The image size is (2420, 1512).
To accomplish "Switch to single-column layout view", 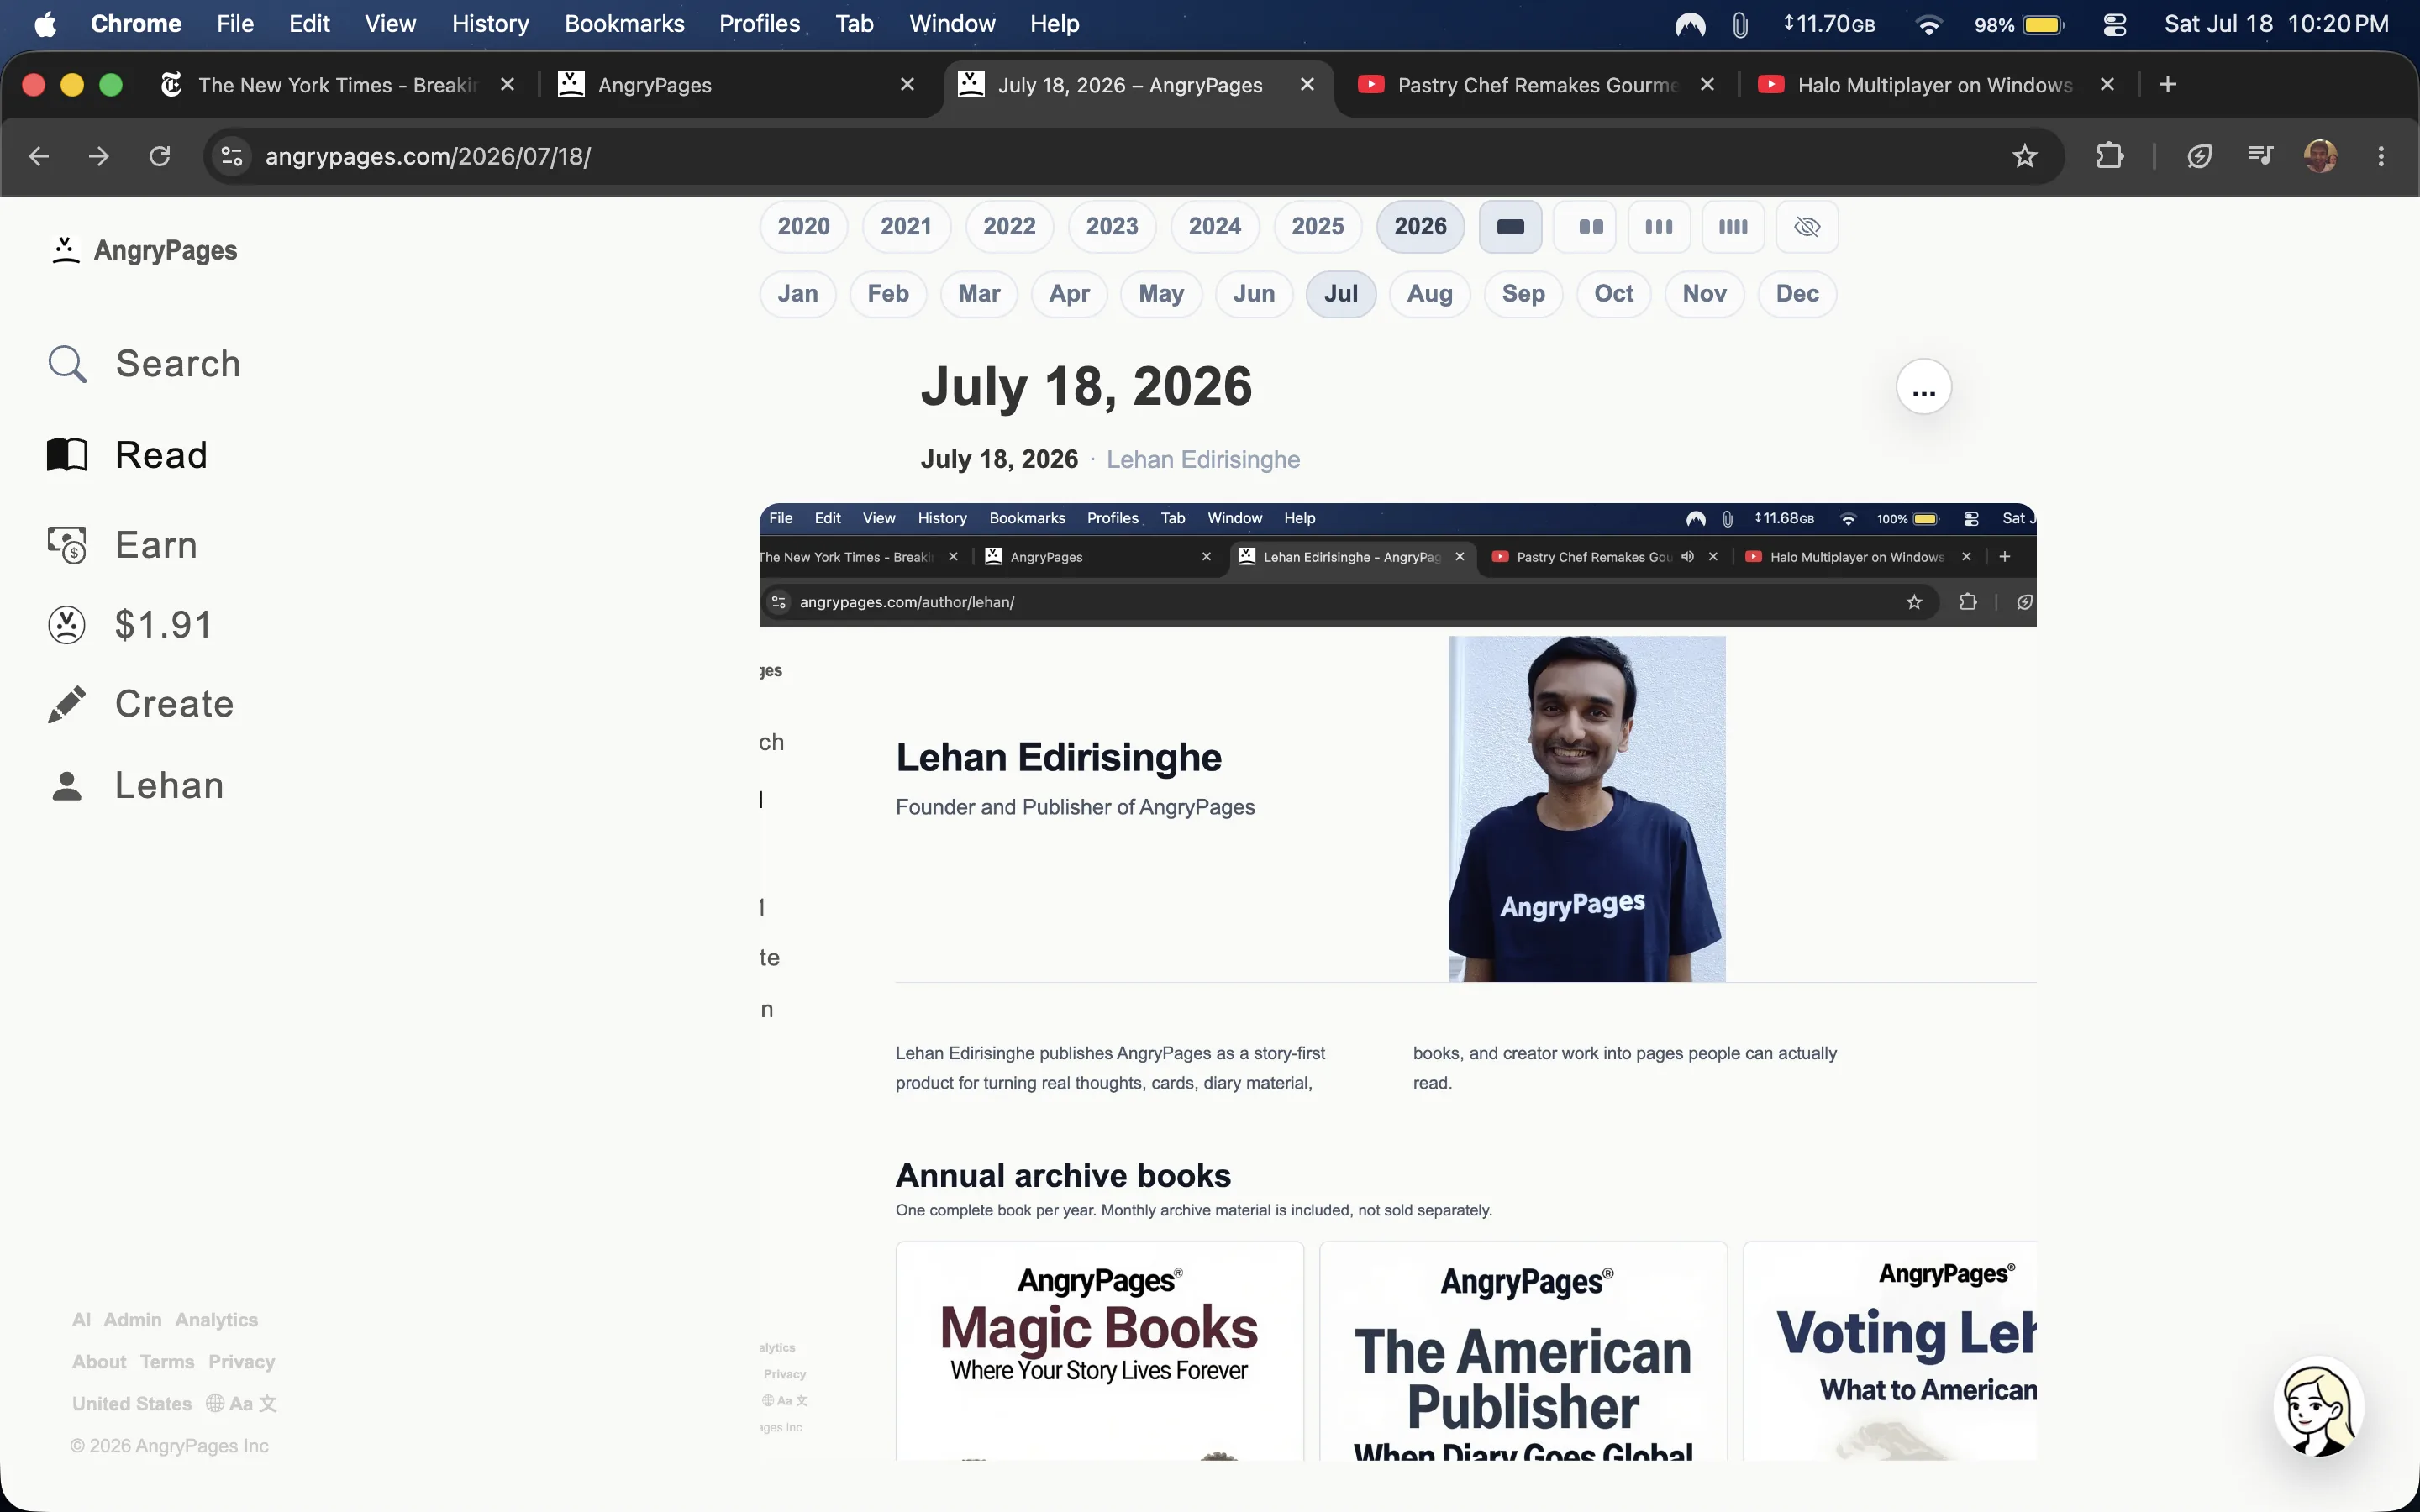I will tap(1510, 227).
